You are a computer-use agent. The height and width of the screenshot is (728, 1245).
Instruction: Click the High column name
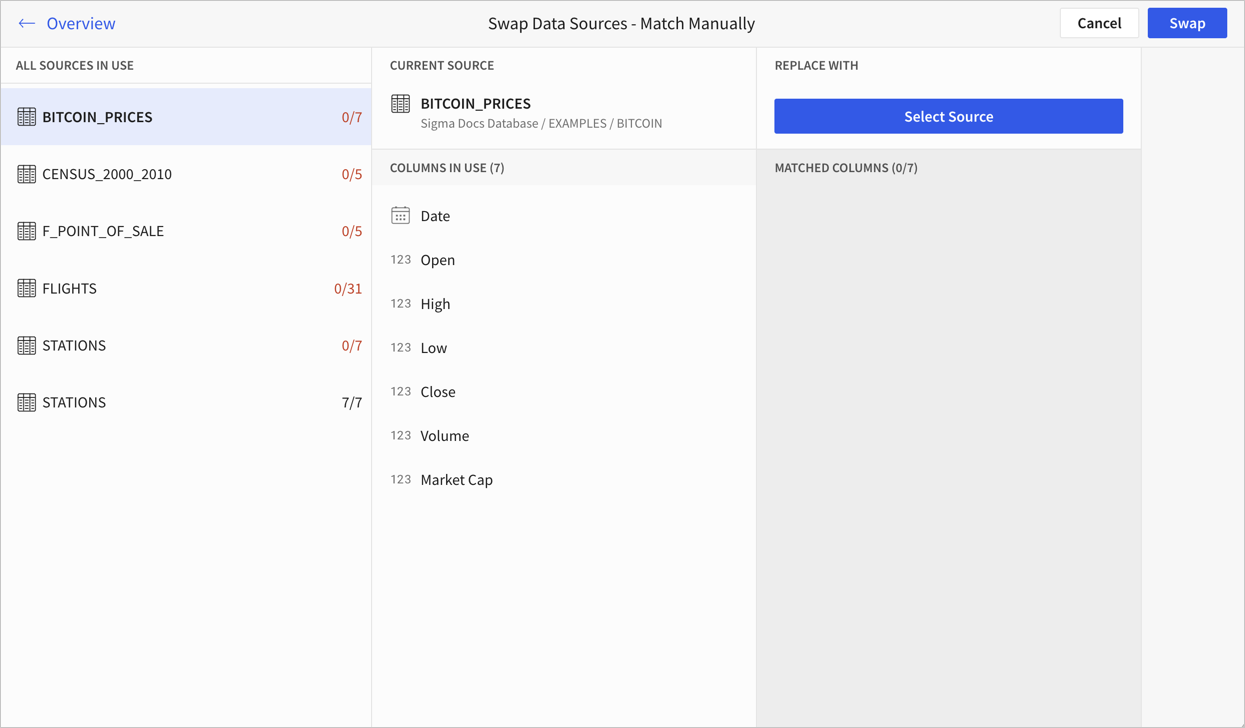pos(435,304)
